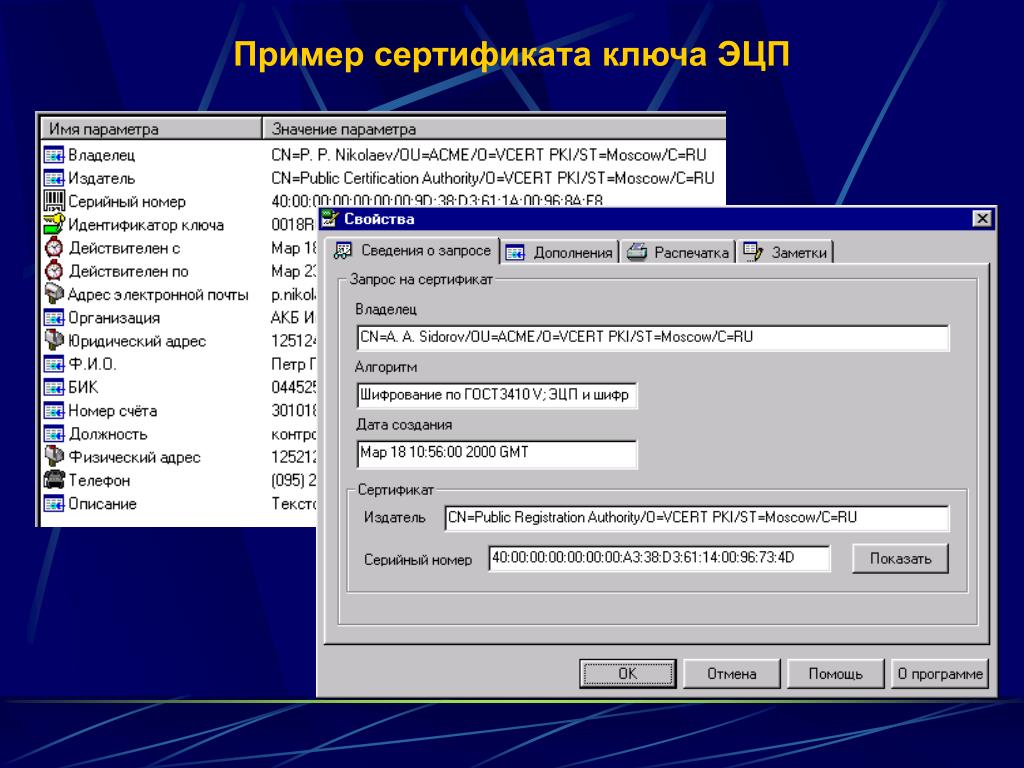Click the Показать button
Screen dimensions: 1024x768
[900, 558]
